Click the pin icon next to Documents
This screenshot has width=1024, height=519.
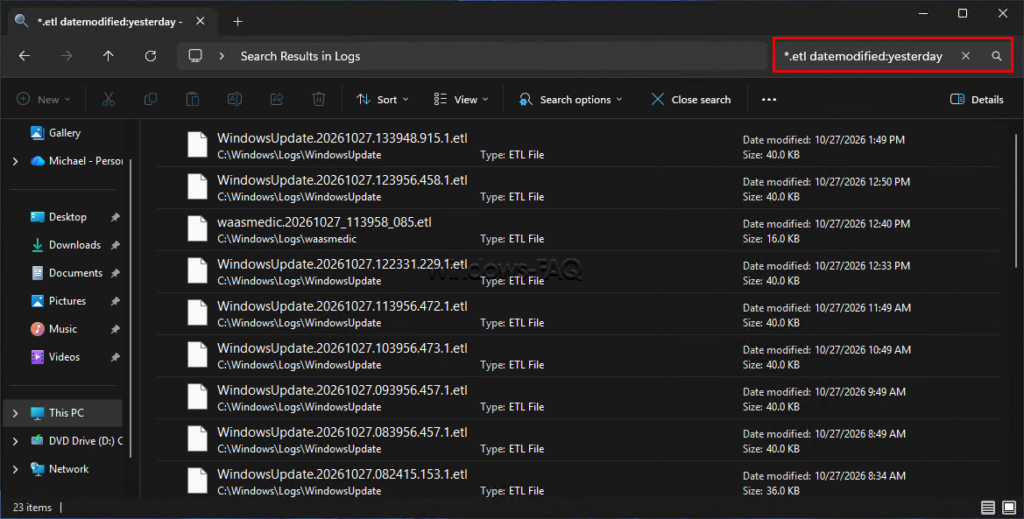pos(115,273)
